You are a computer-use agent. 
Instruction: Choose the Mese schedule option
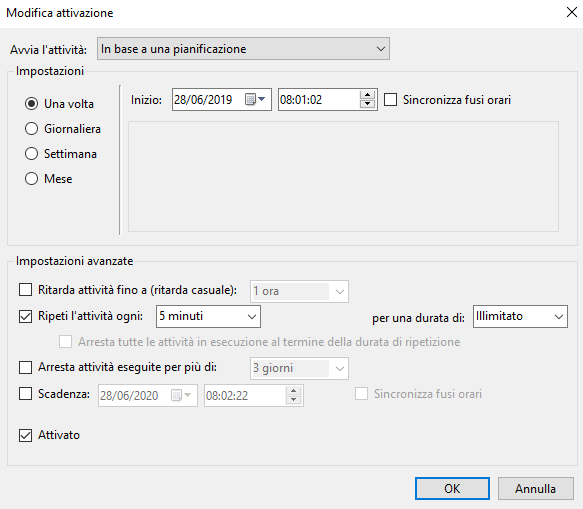[31, 178]
